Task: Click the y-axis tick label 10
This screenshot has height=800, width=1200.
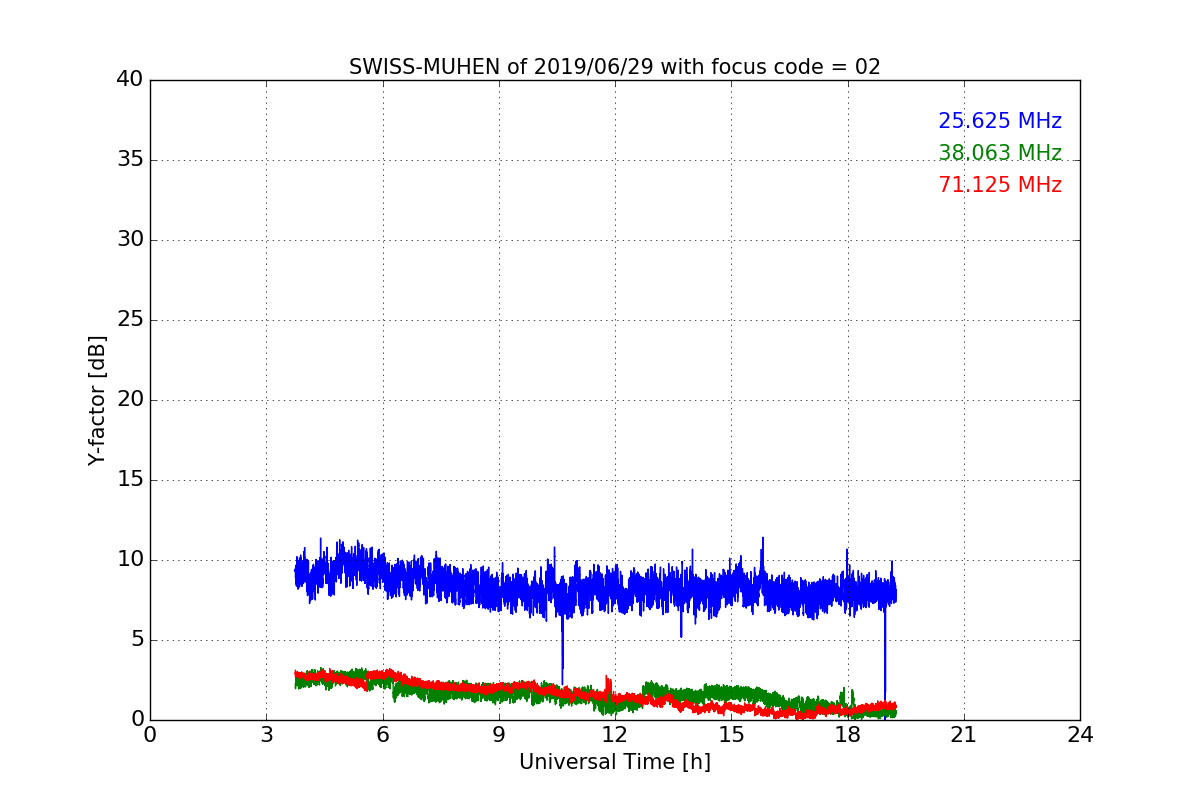Action: 130,560
